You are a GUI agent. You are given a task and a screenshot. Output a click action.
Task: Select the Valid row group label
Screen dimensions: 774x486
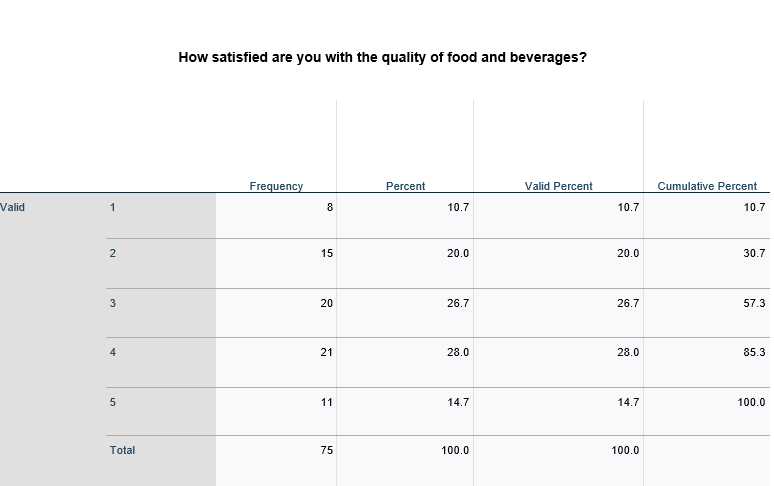pyautogui.click(x=13, y=208)
